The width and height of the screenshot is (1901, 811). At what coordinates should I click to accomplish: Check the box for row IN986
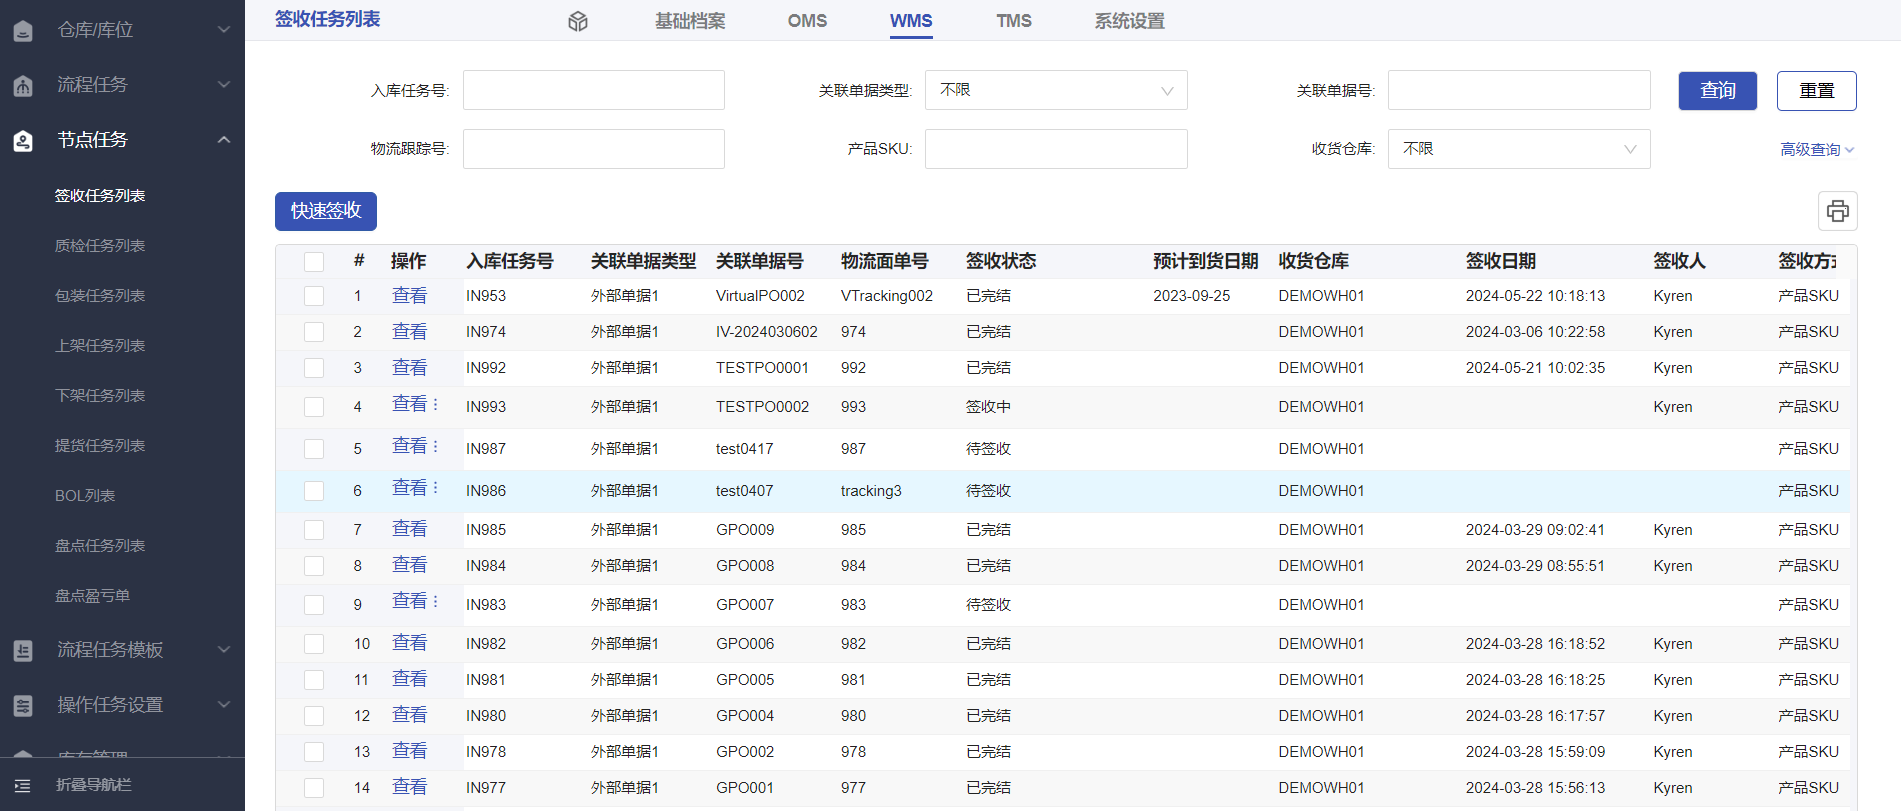pyautogui.click(x=314, y=491)
